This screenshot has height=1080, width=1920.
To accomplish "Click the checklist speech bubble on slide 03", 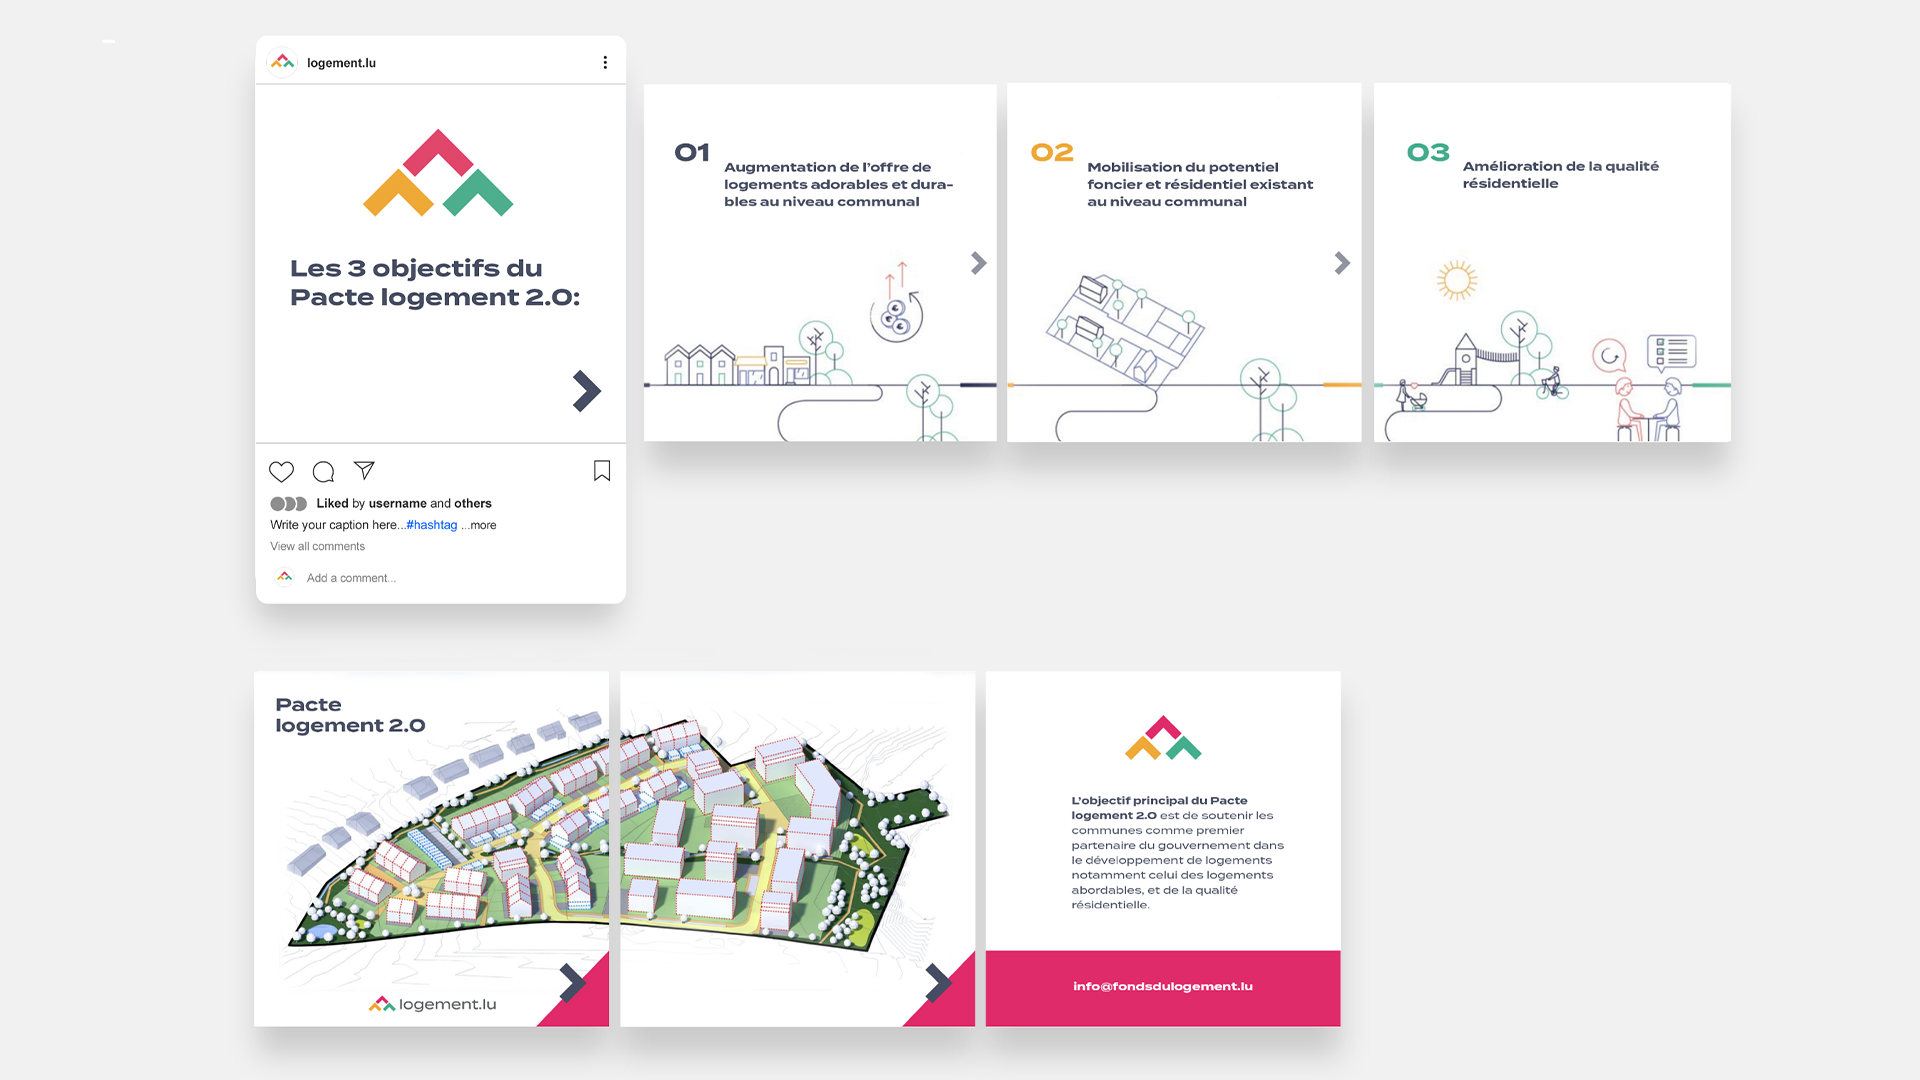I will pyautogui.click(x=1671, y=353).
